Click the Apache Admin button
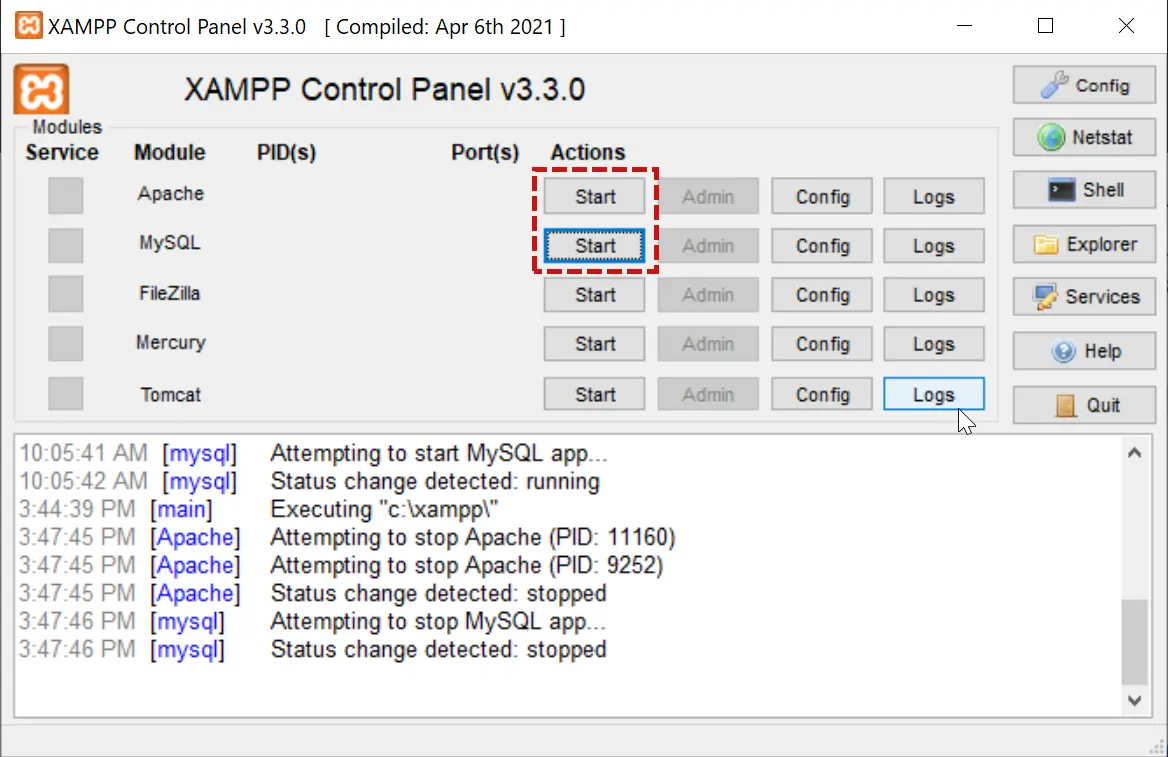This screenshot has height=757, width=1168. click(708, 197)
